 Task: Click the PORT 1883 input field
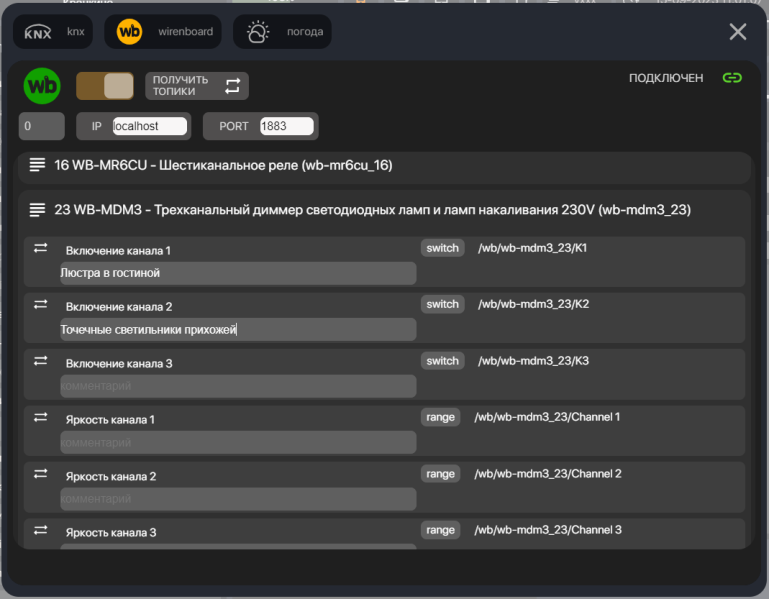click(x=286, y=126)
